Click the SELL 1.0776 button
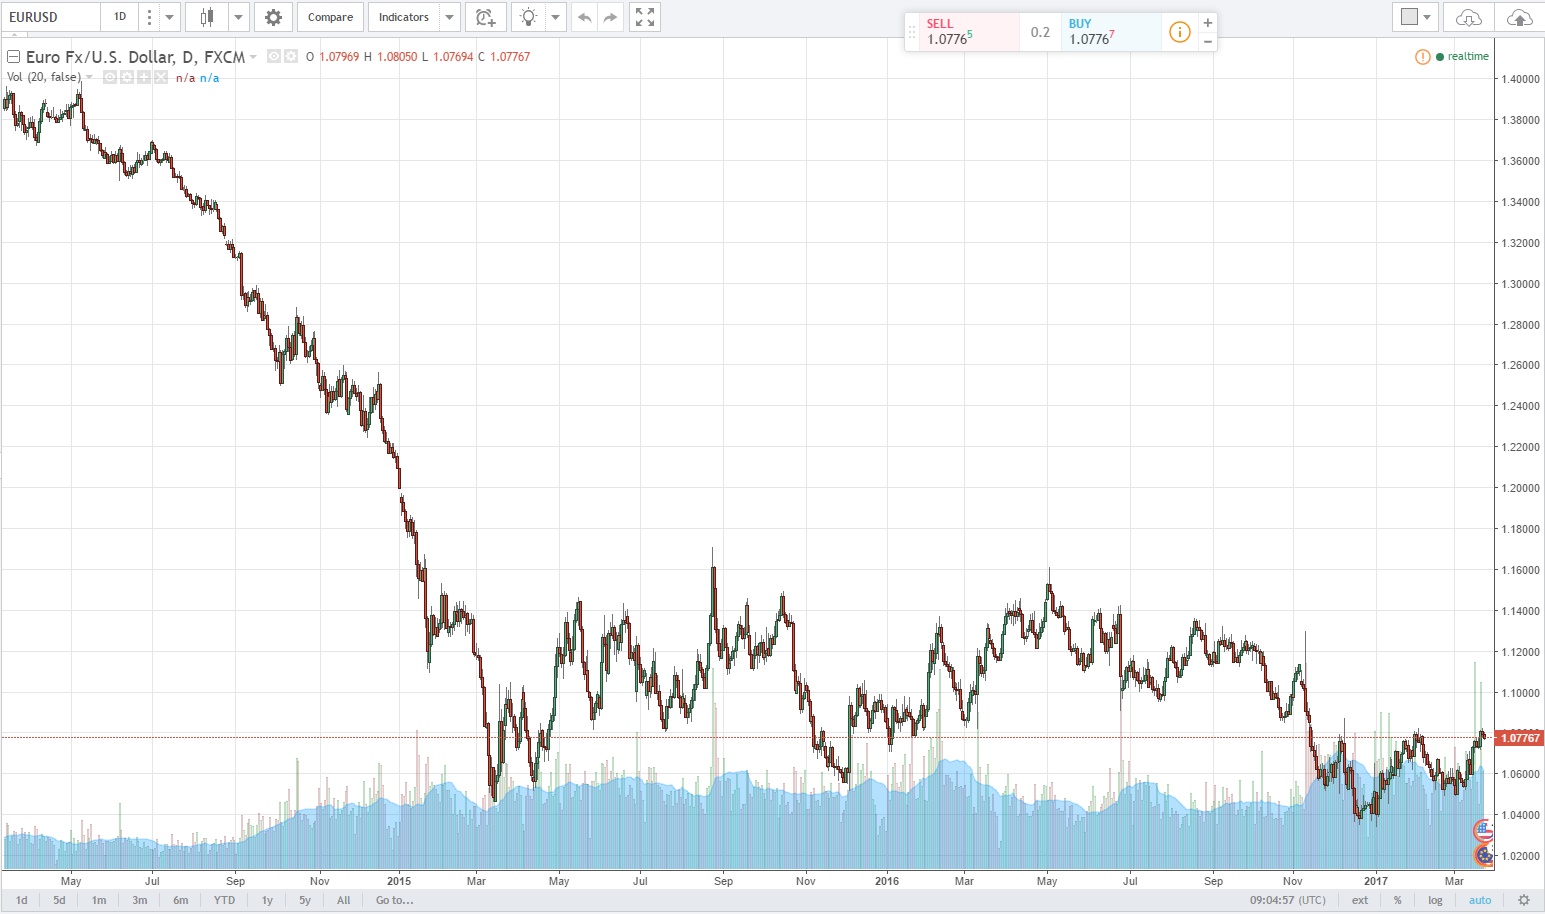 pyautogui.click(x=969, y=32)
